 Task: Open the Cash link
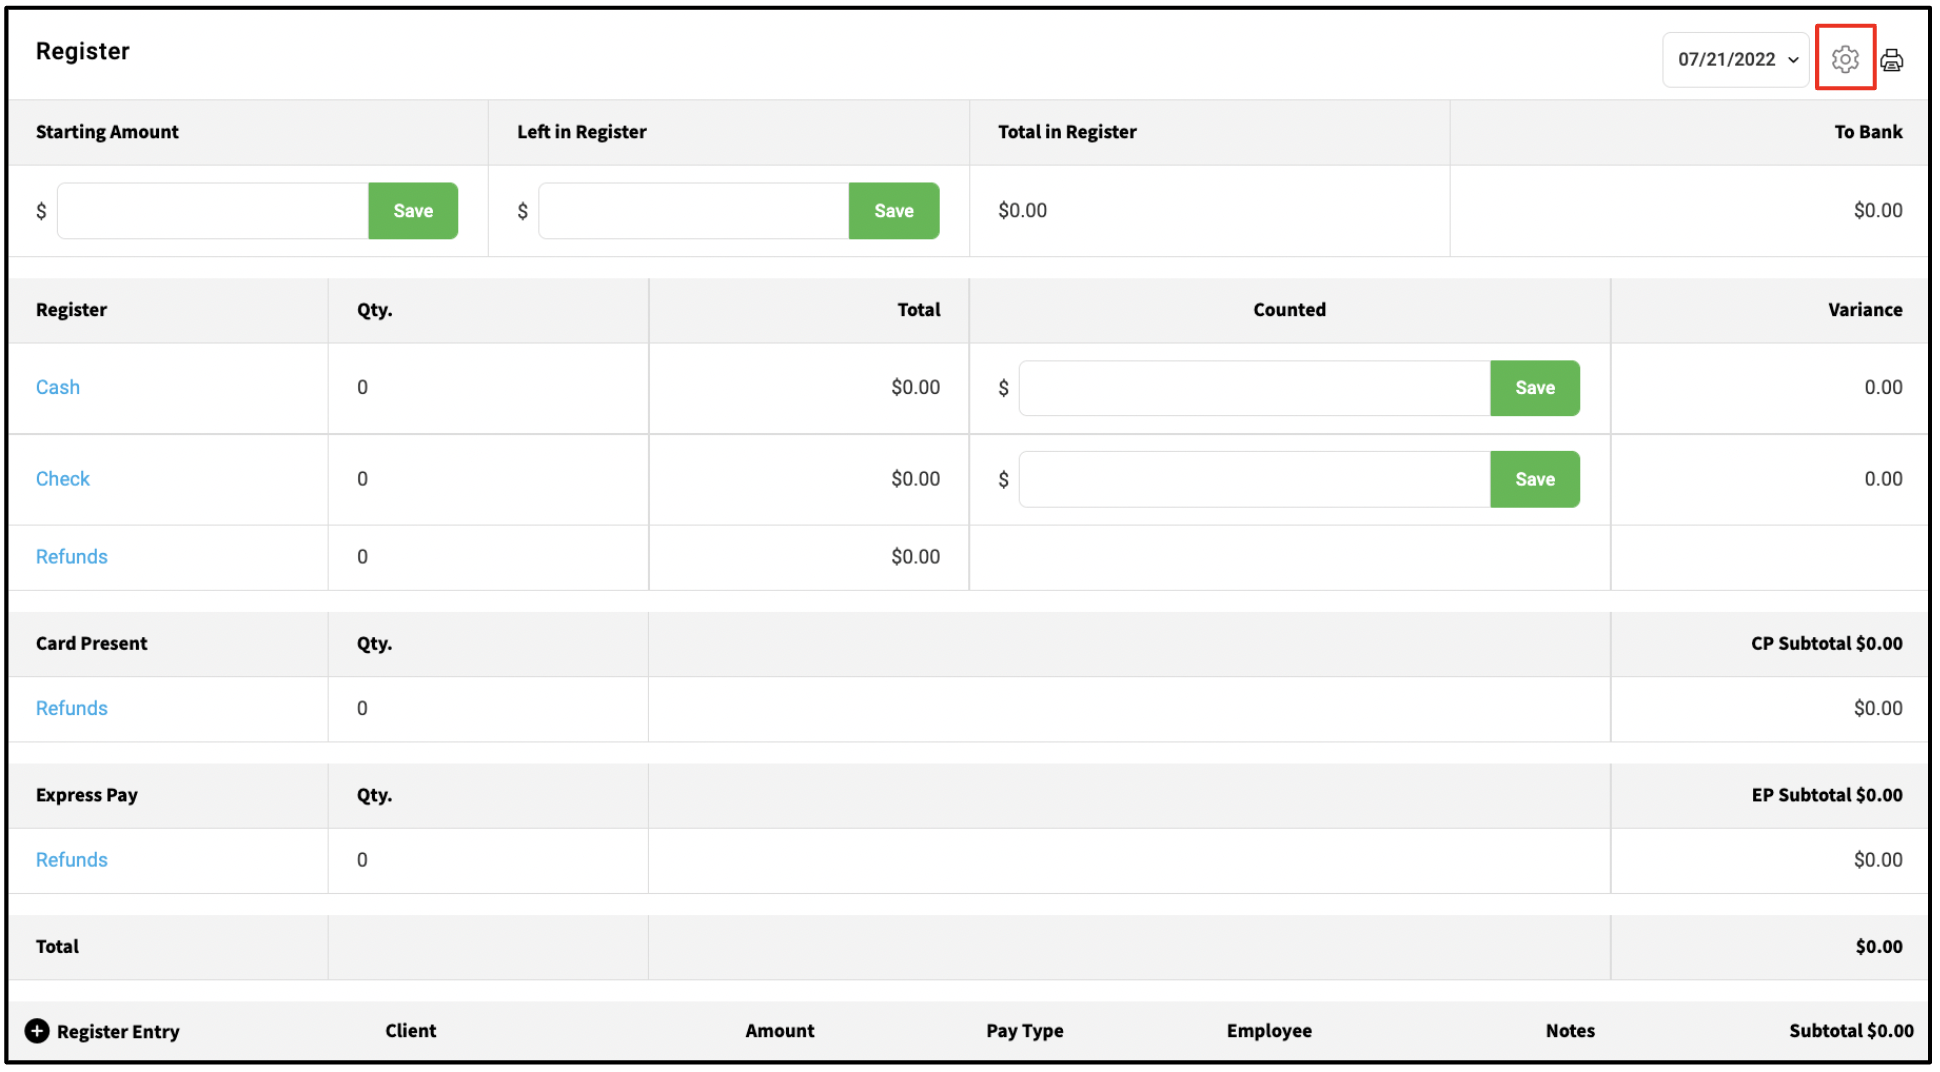point(58,387)
